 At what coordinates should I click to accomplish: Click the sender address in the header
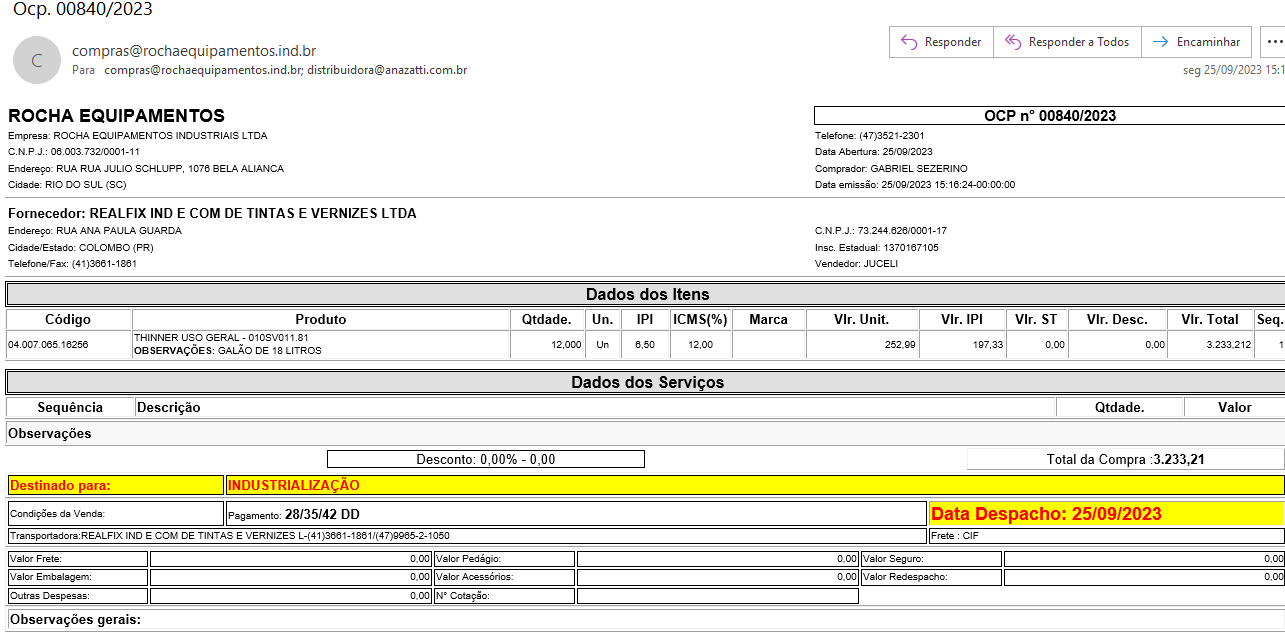[x=194, y=51]
